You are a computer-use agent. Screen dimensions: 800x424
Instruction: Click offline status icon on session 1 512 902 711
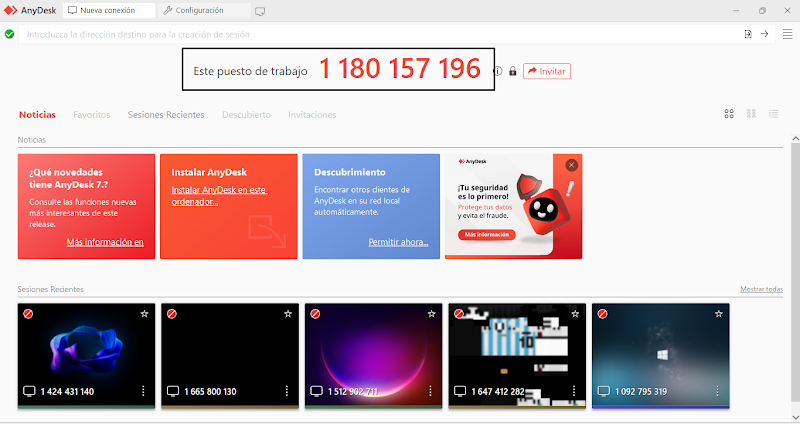(315, 314)
